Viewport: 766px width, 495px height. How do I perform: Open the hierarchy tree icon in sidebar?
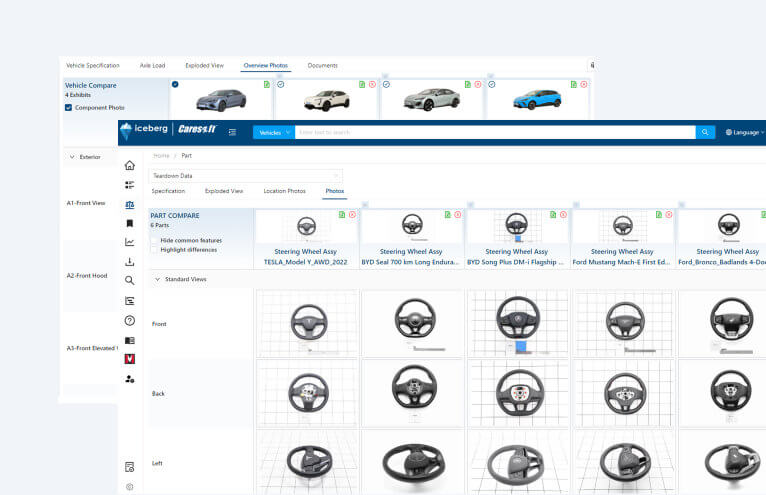coord(129,301)
